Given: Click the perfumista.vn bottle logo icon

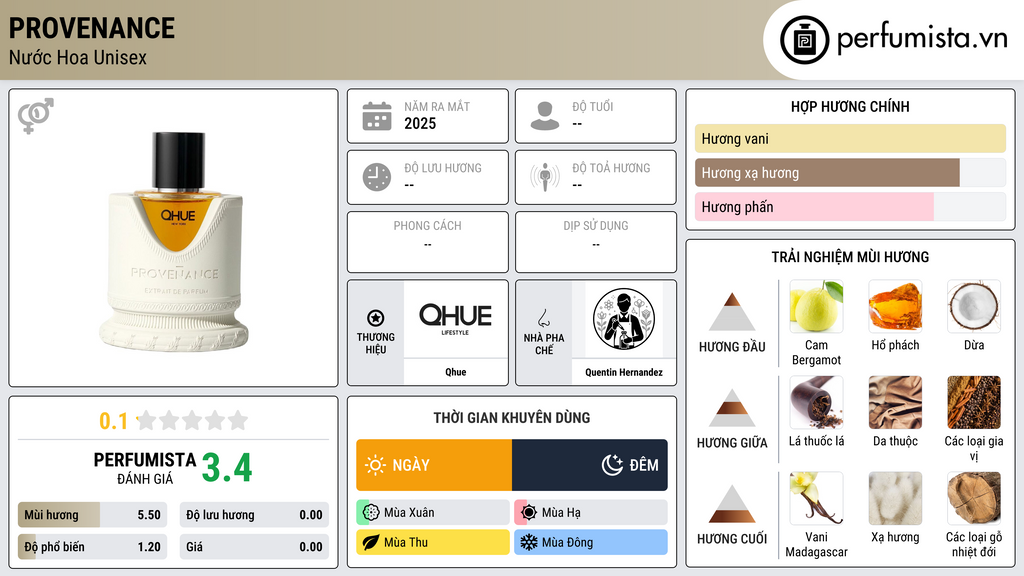Looking at the screenshot, I should [804, 40].
